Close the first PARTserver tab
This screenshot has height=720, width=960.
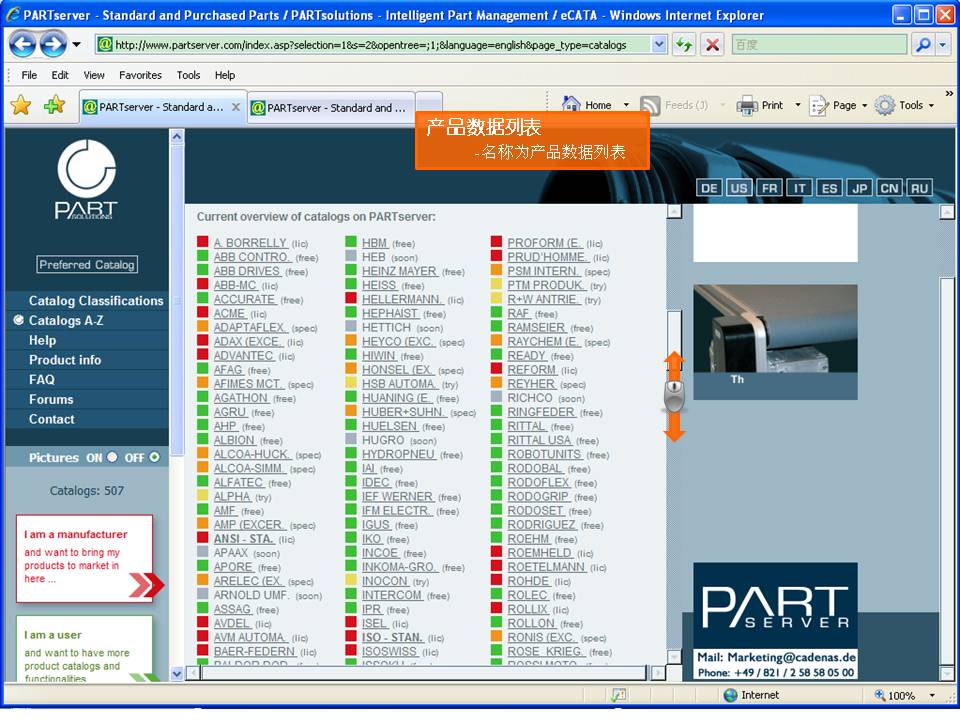[236, 107]
